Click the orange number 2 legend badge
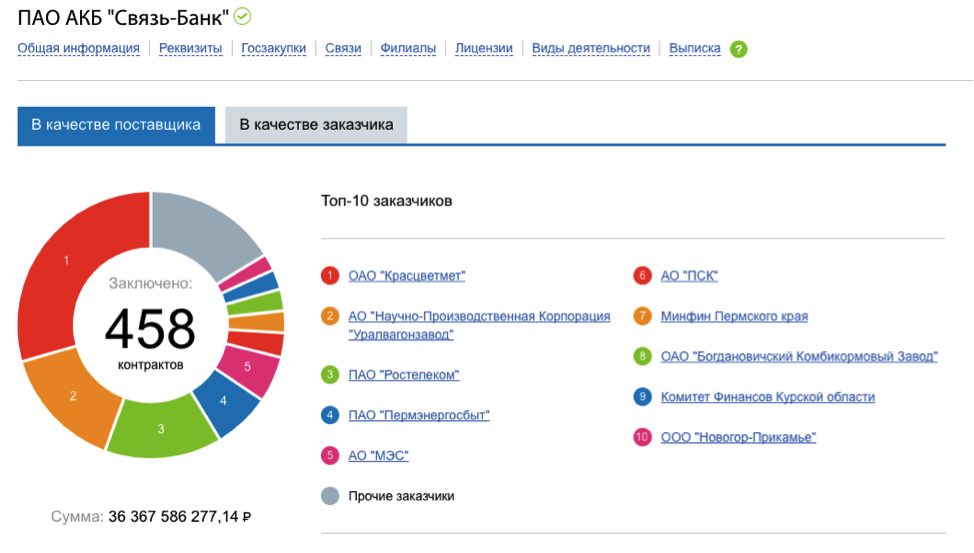 (x=330, y=316)
